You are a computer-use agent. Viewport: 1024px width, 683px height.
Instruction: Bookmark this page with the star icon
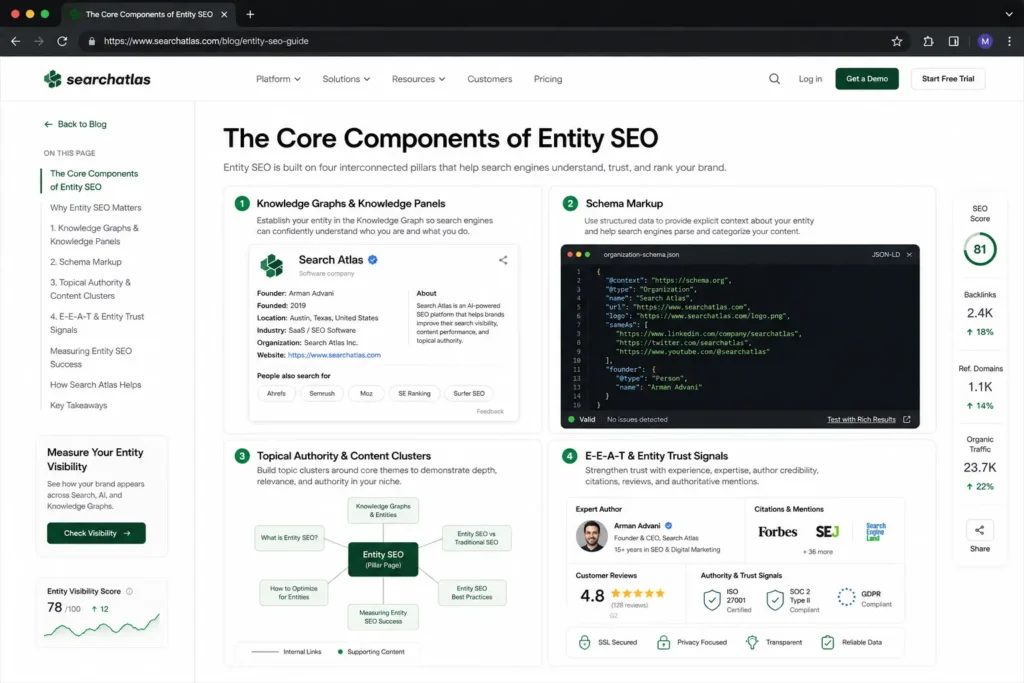coord(897,41)
